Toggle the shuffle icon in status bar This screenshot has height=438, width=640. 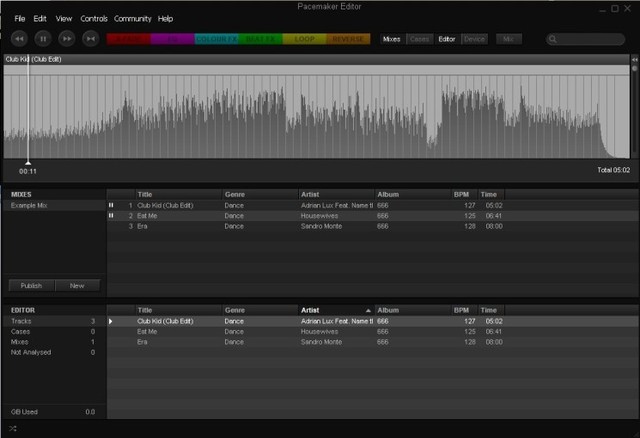(x=13, y=429)
